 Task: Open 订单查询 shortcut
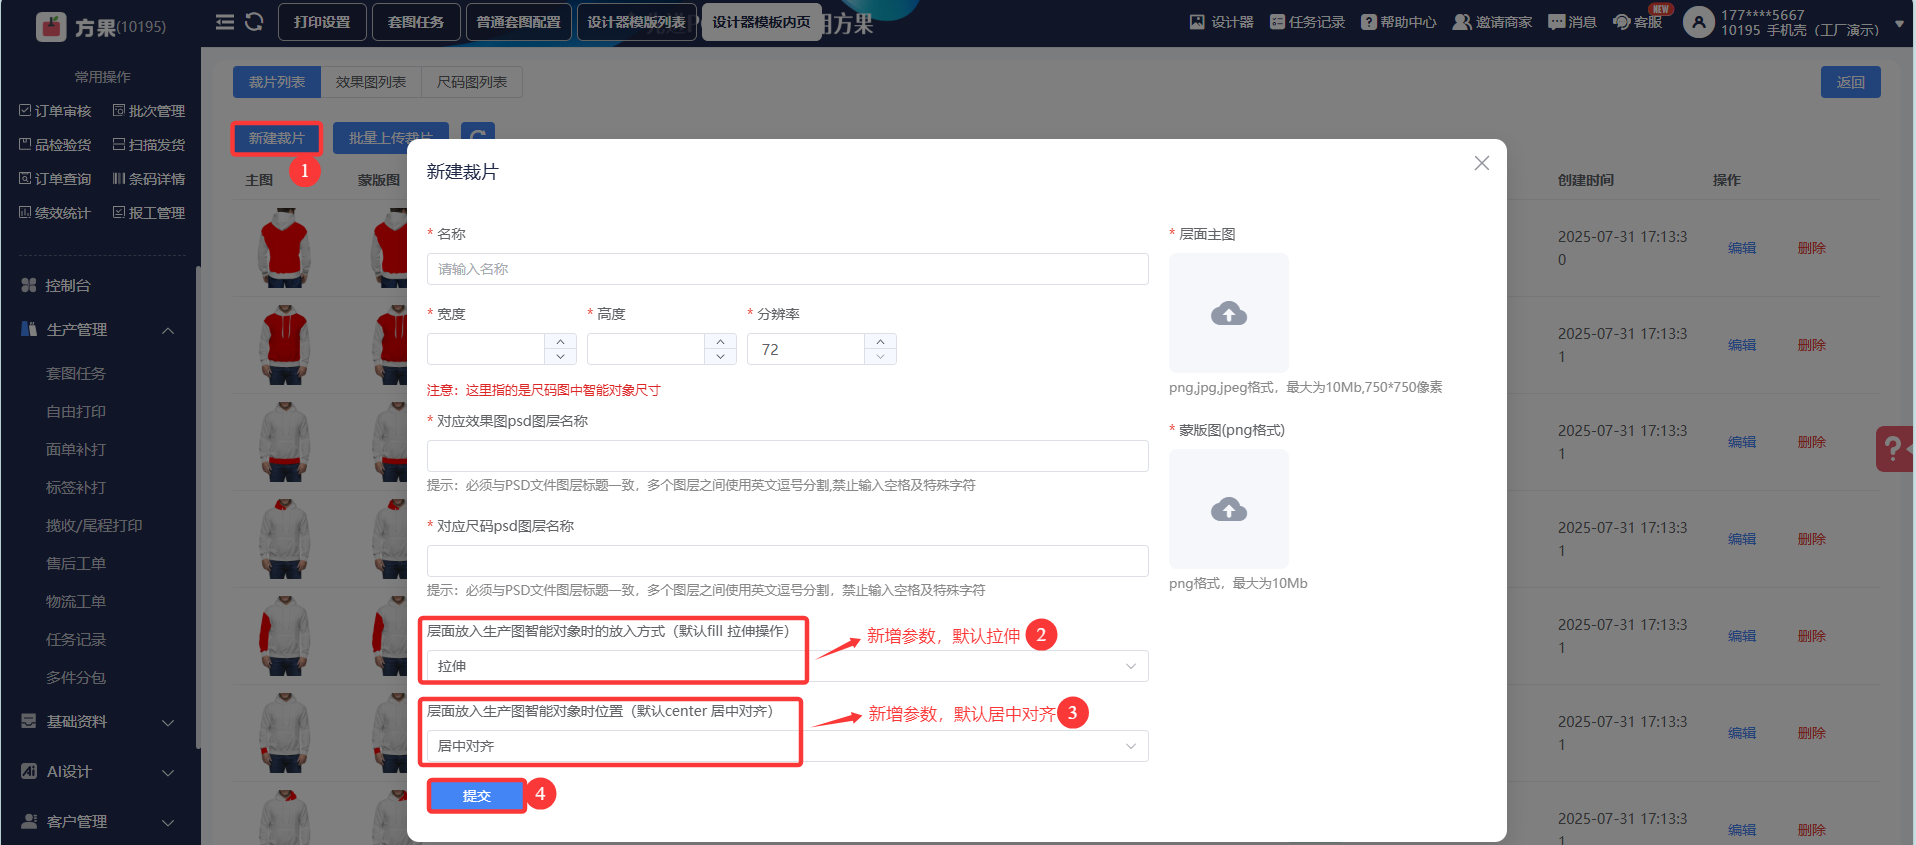55,179
